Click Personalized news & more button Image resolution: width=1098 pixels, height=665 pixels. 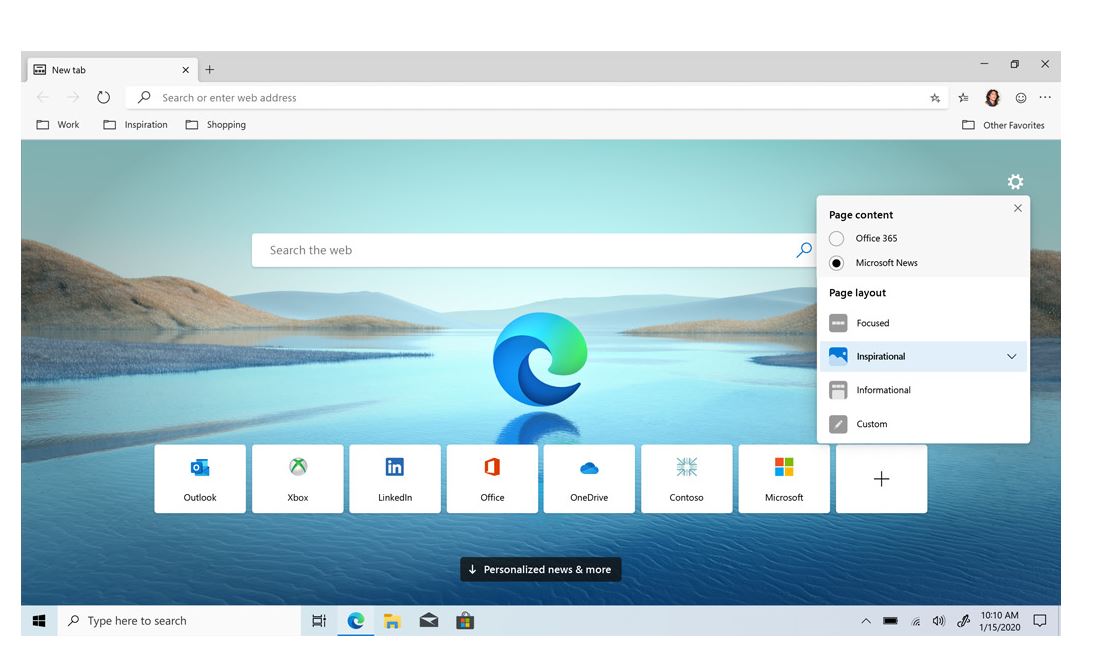[541, 569]
